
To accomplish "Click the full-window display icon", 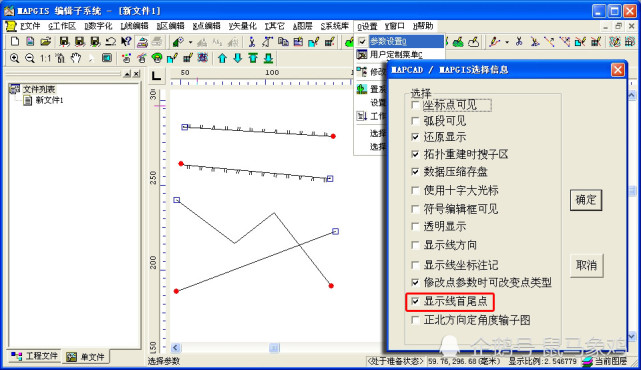I will click(107, 58).
